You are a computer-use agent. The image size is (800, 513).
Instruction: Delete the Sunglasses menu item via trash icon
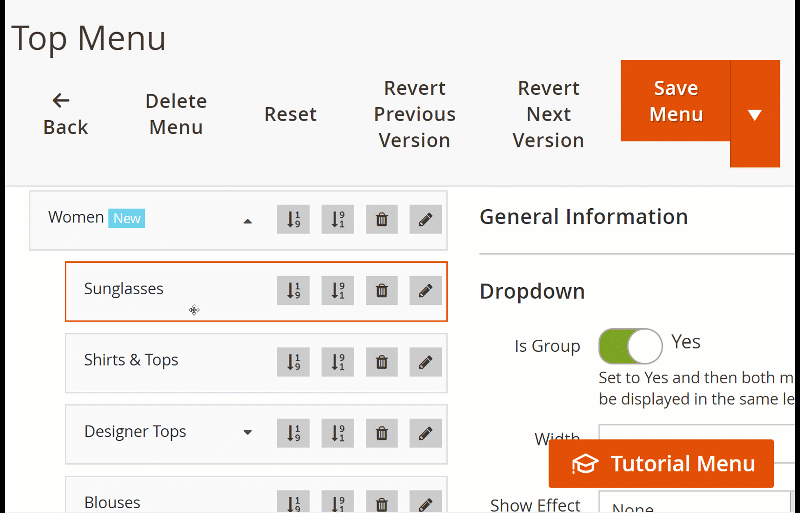click(381, 291)
